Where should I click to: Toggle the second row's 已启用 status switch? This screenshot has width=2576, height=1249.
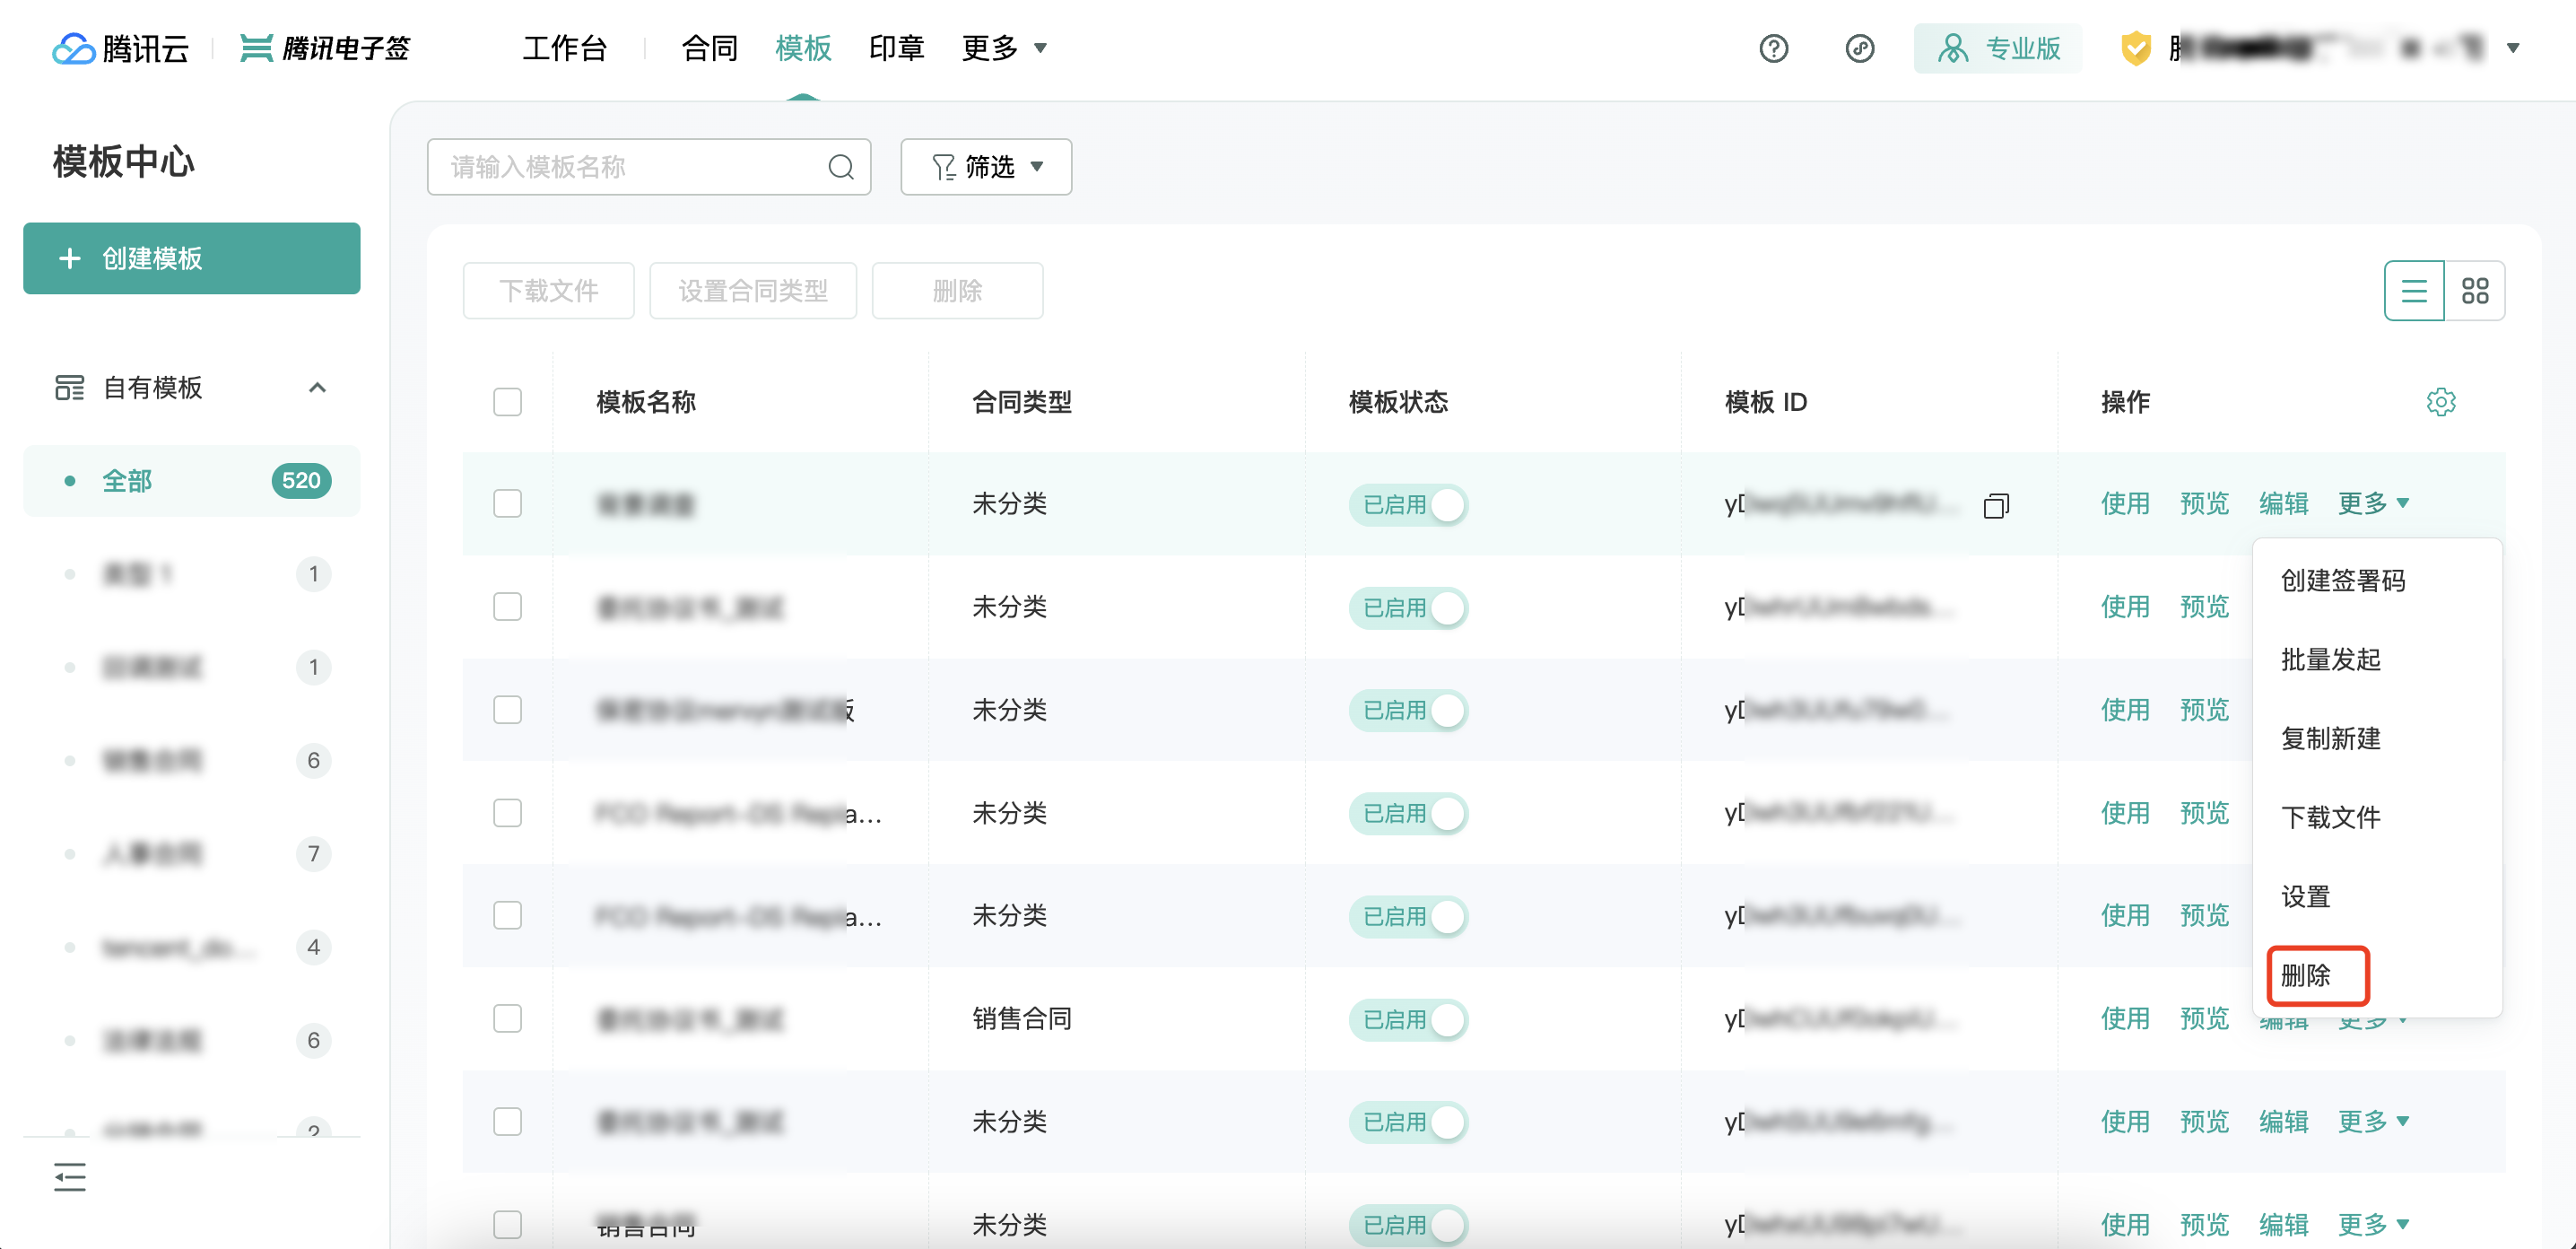click(1407, 608)
